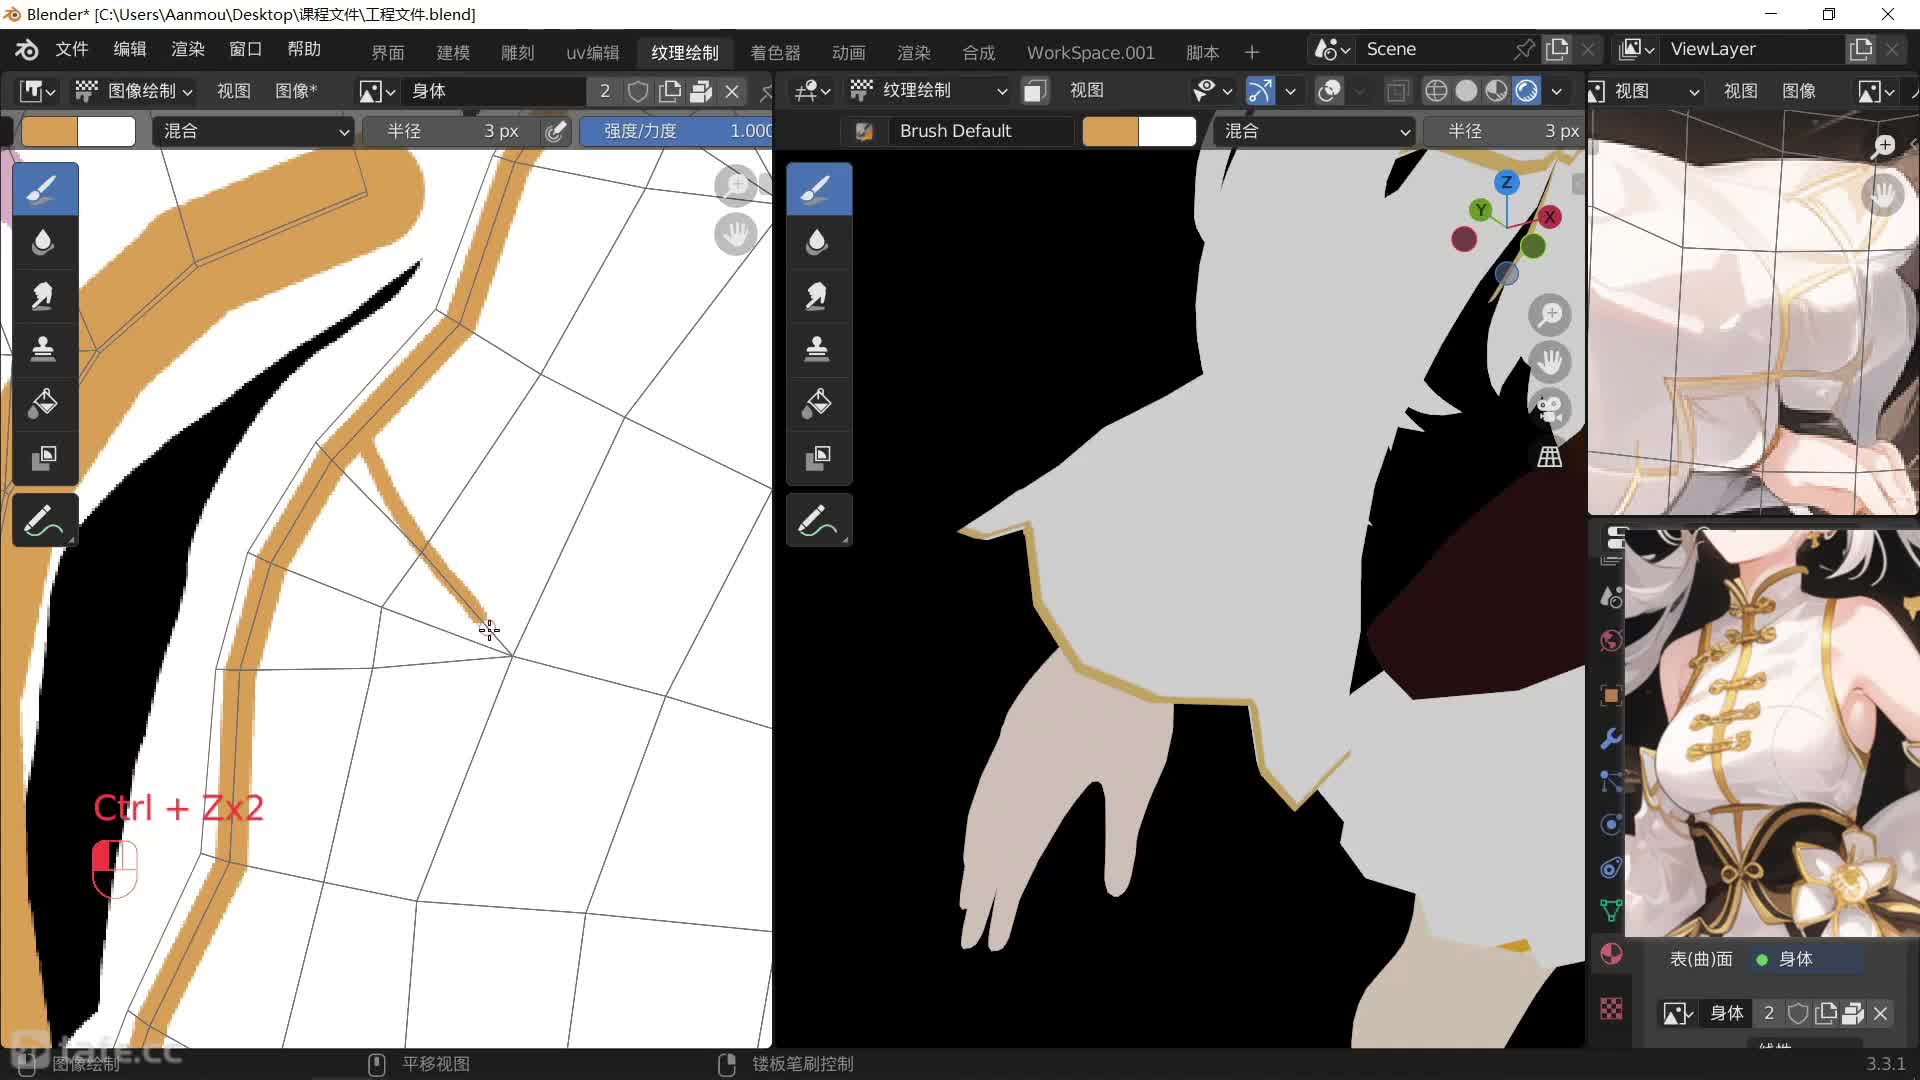Open the 渲染 menu
Screen dimensions: 1920x1080
click(188, 49)
